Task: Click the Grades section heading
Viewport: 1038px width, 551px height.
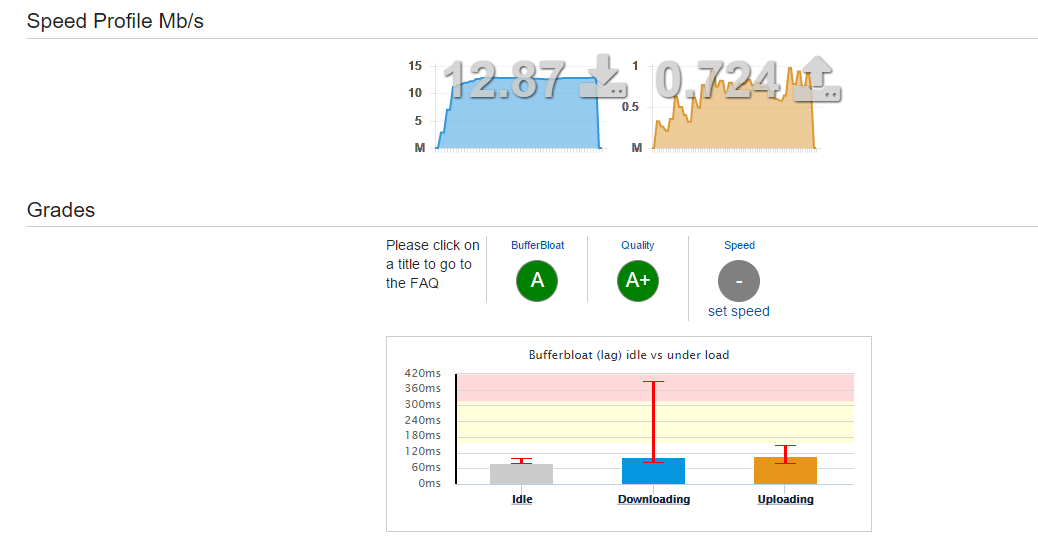Action: coord(61,210)
